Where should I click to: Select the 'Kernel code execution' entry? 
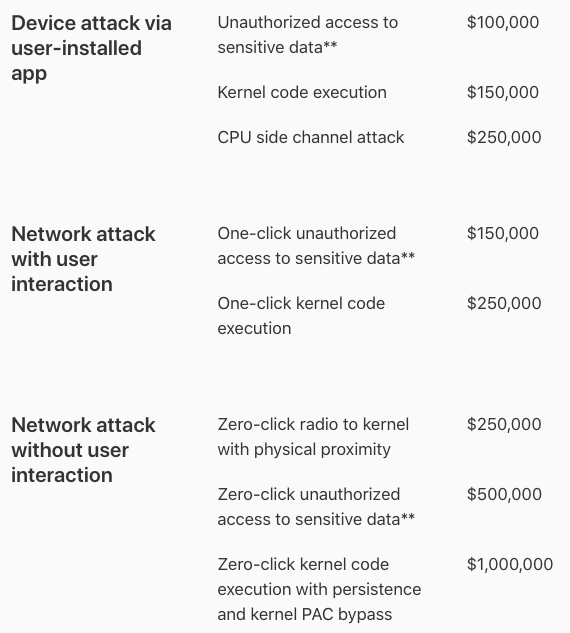pos(302,92)
